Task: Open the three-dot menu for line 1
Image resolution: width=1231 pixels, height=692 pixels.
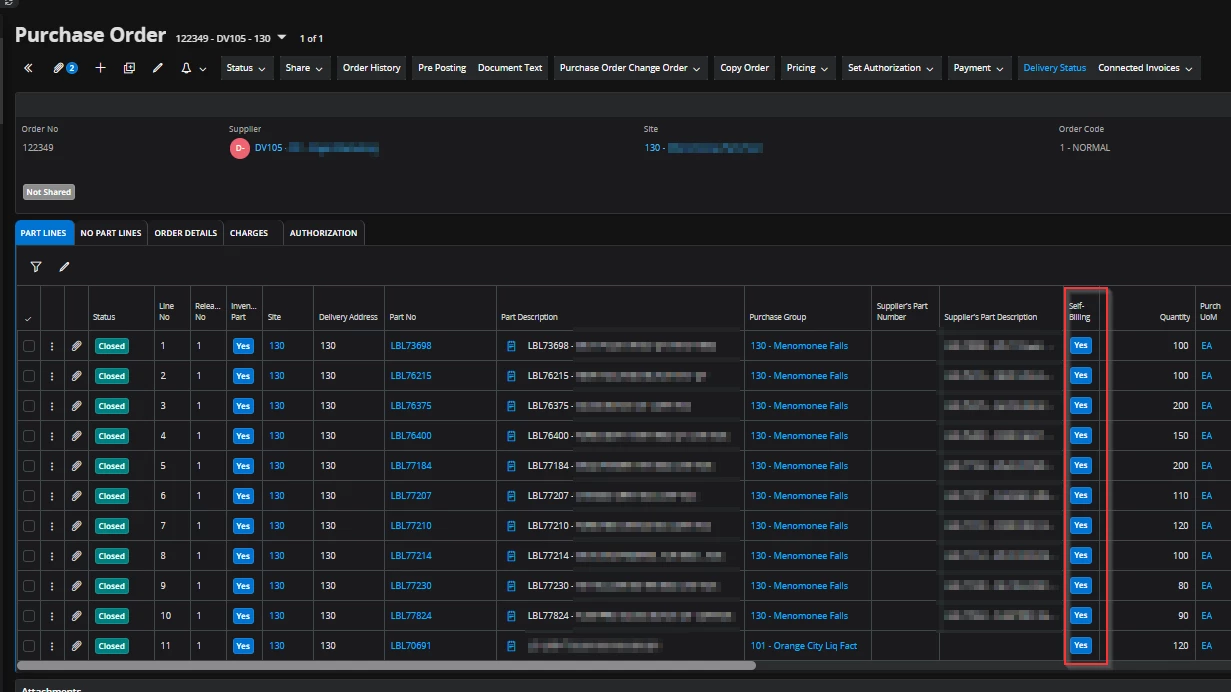Action: (x=52, y=346)
